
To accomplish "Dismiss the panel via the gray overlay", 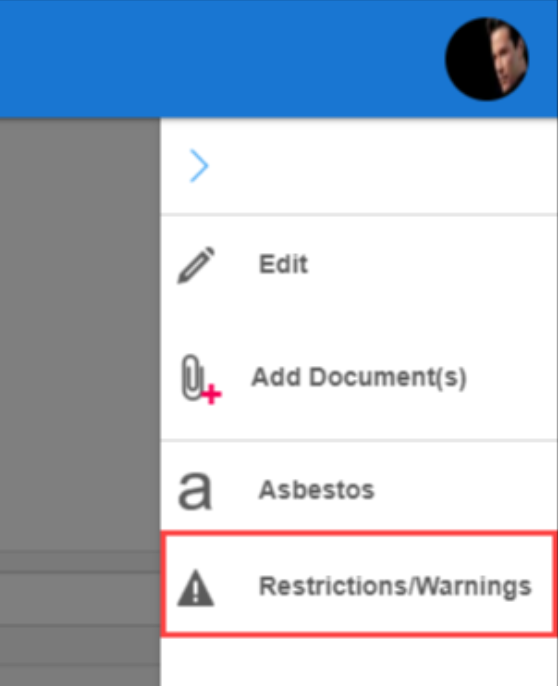I will pyautogui.click(x=80, y=332).
